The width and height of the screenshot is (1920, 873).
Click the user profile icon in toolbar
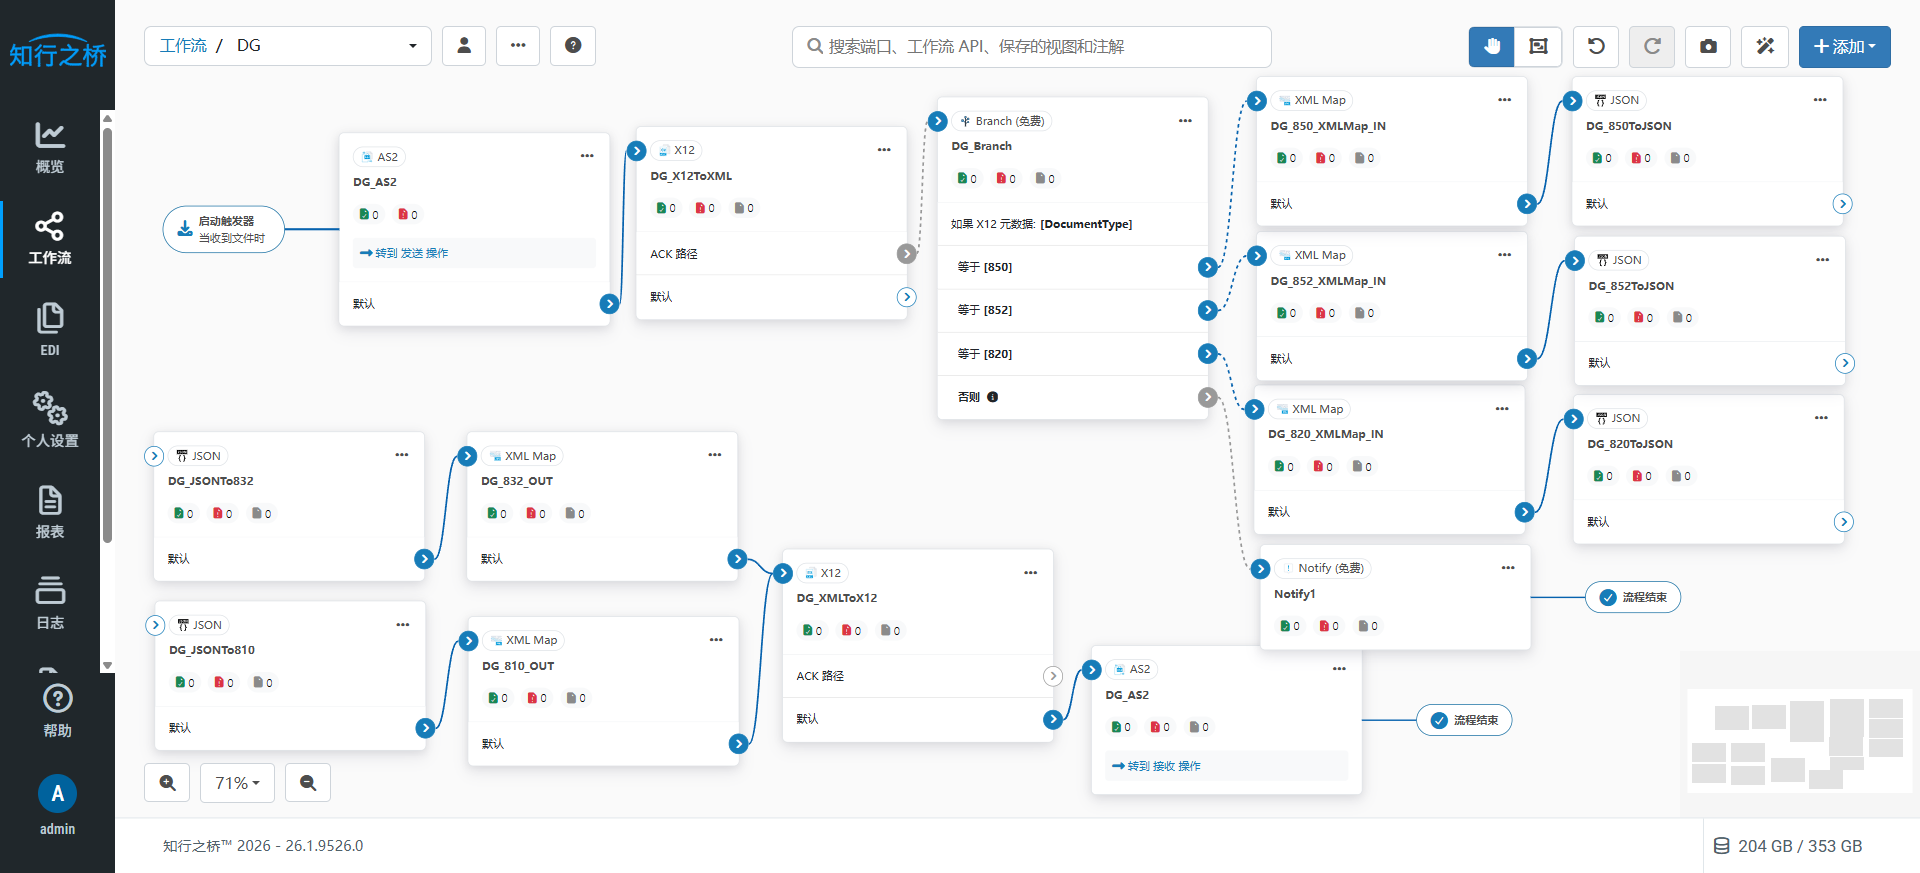click(x=464, y=46)
